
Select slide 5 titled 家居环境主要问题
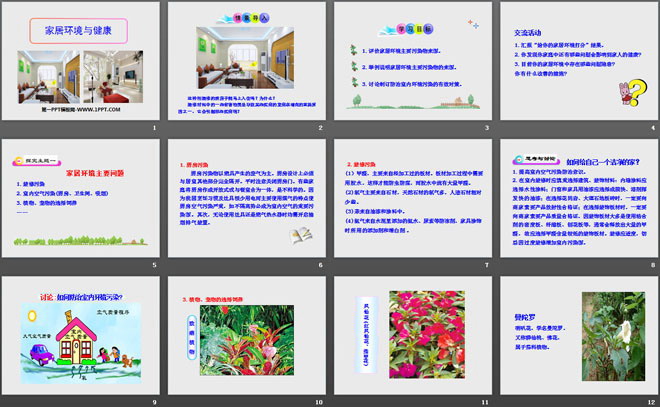[x=81, y=198]
